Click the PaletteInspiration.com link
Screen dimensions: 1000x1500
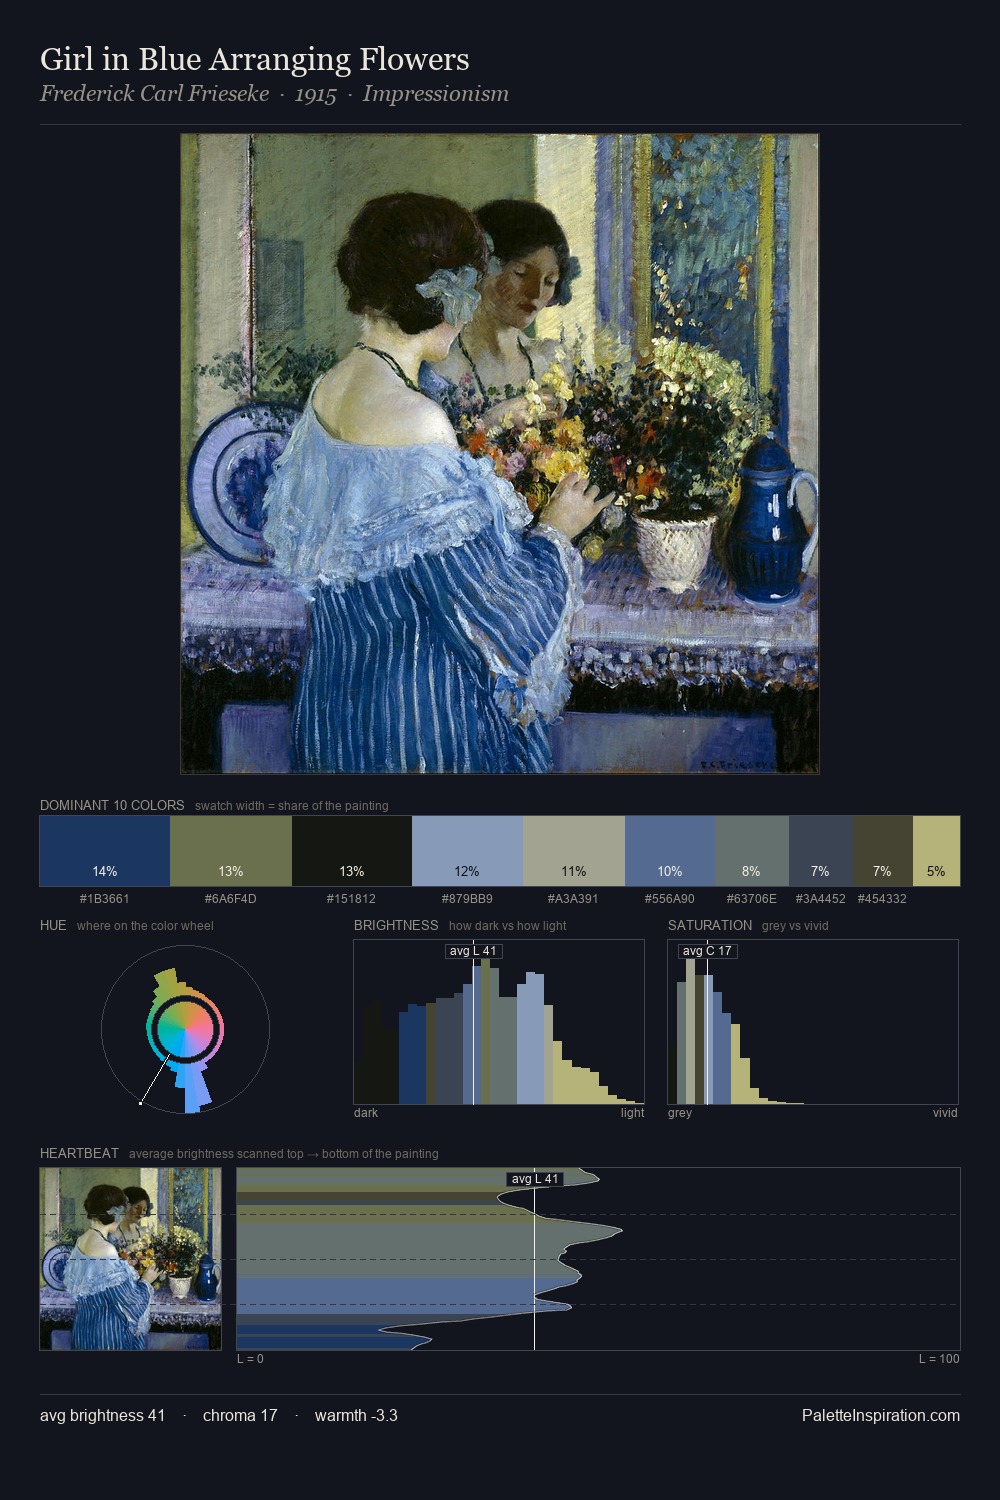click(881, 1415)
